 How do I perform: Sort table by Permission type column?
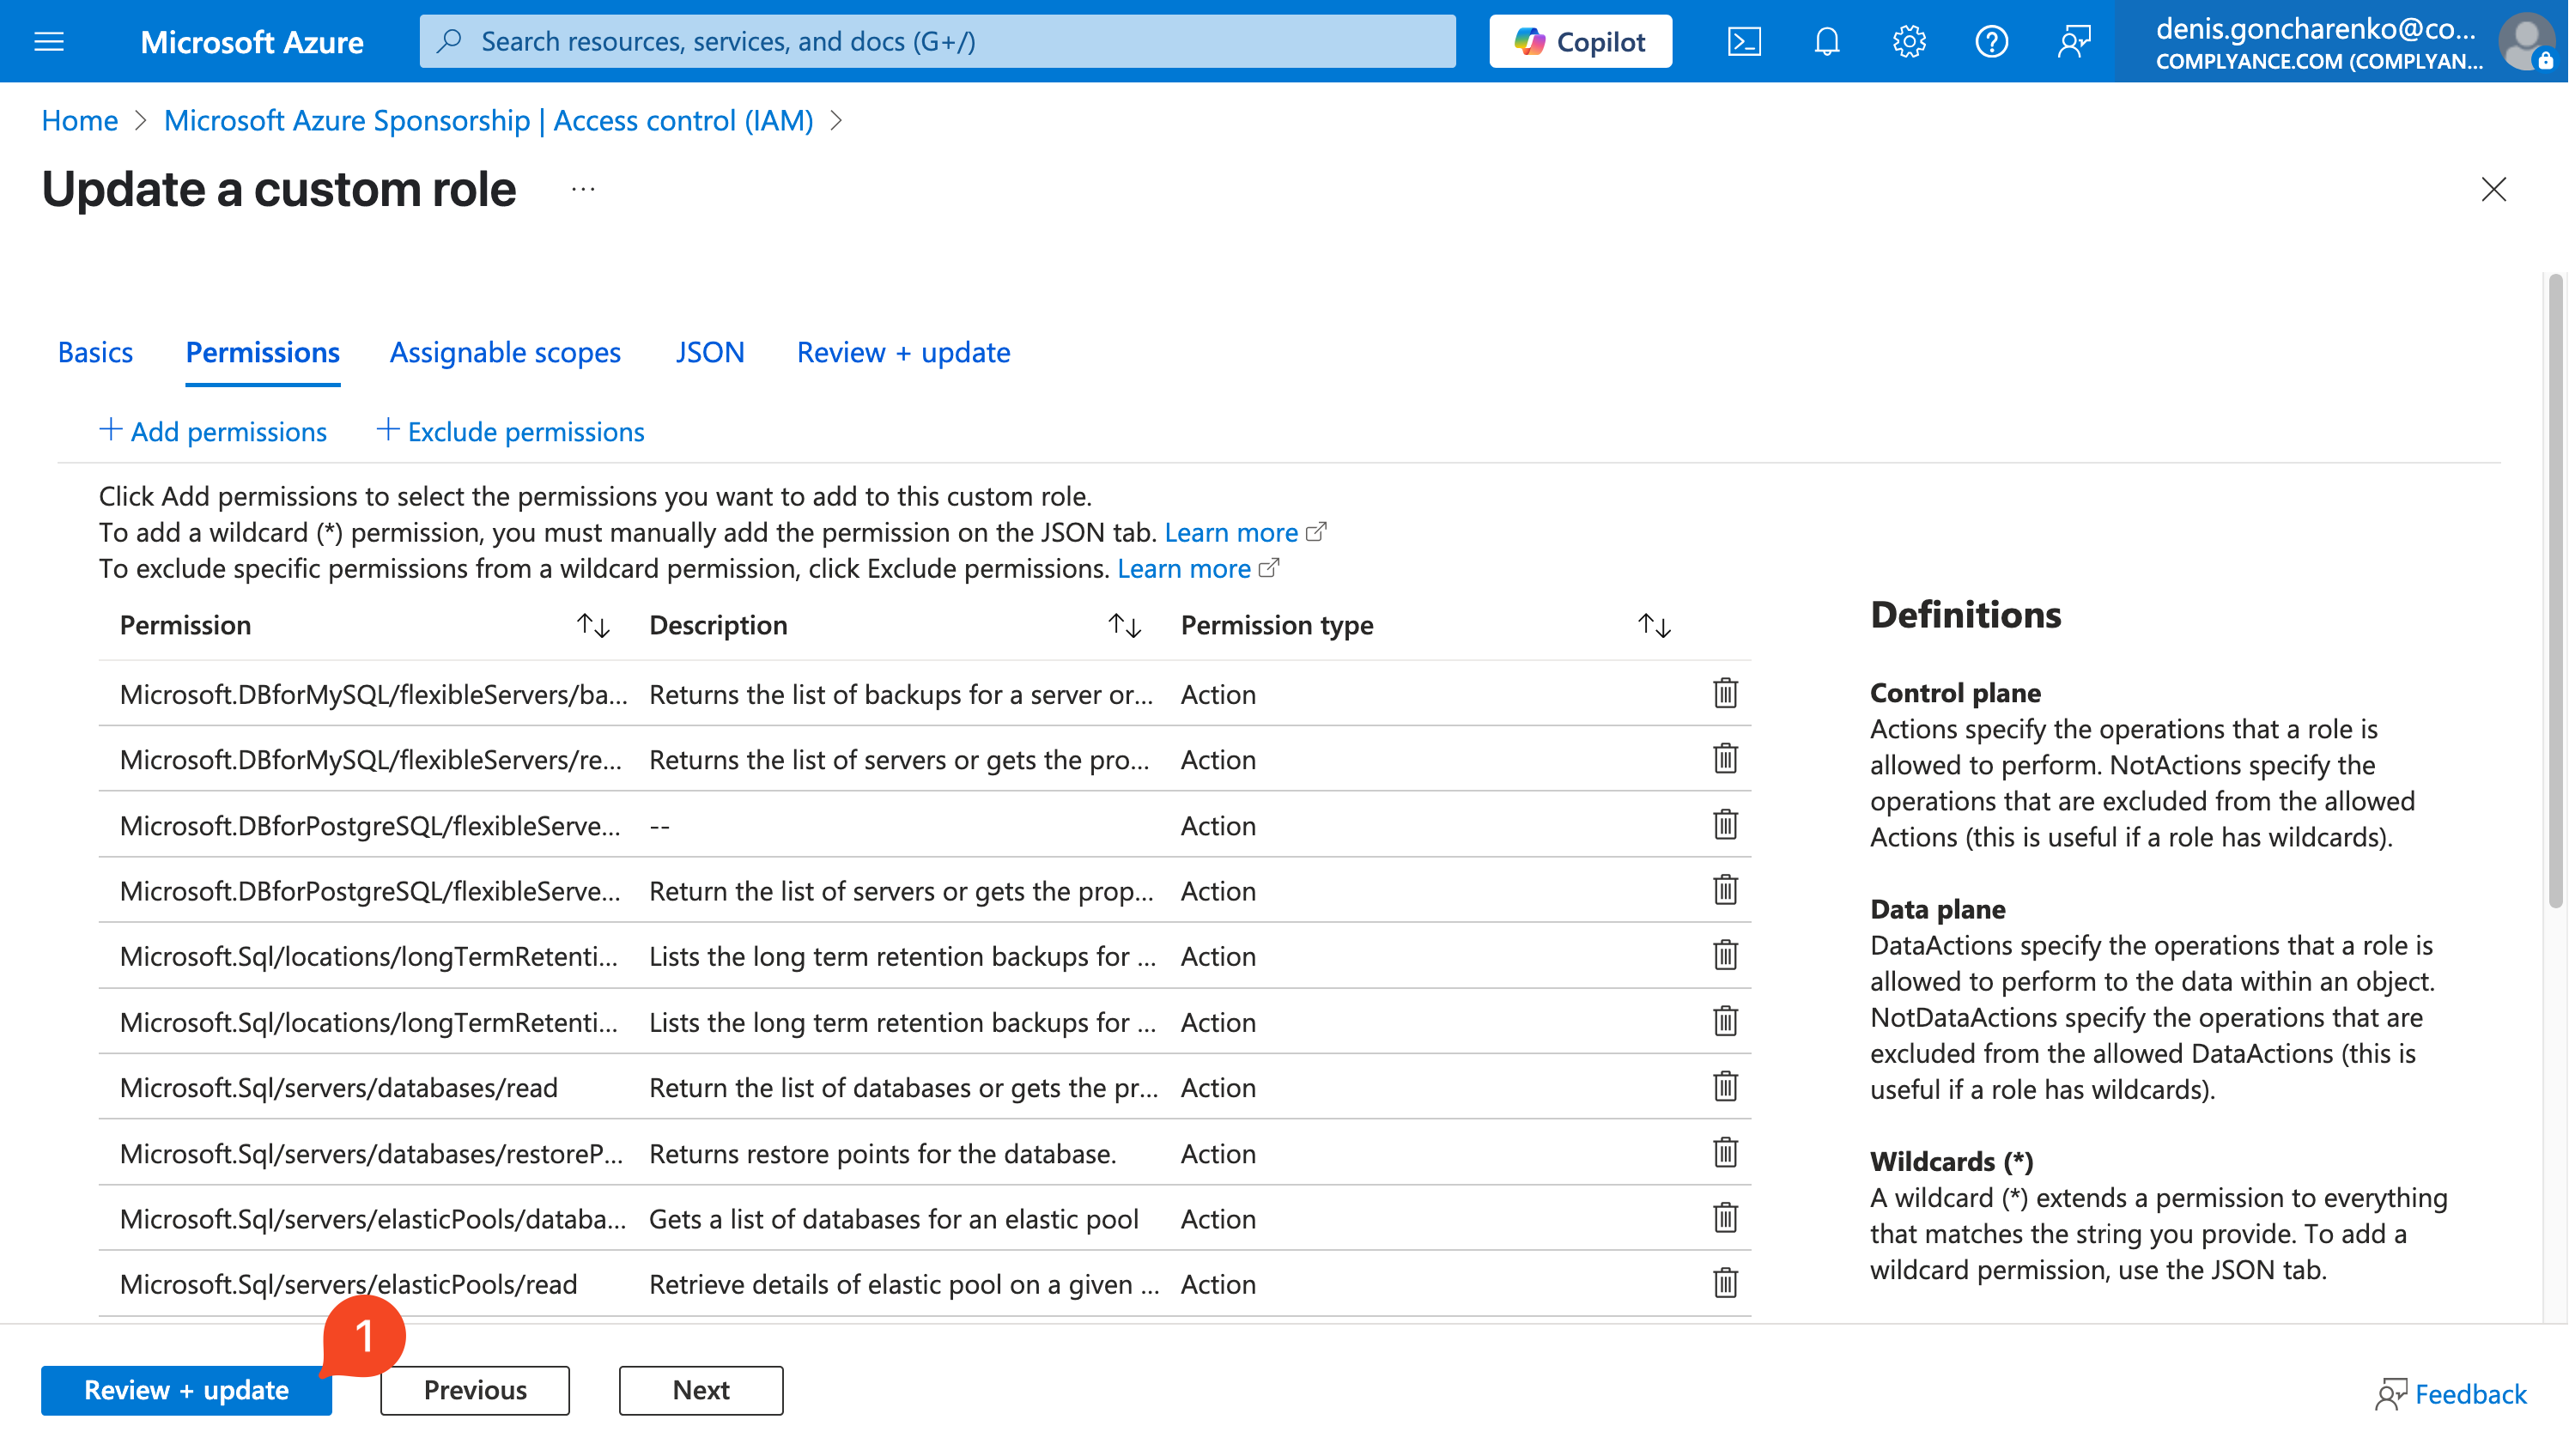1654,626
